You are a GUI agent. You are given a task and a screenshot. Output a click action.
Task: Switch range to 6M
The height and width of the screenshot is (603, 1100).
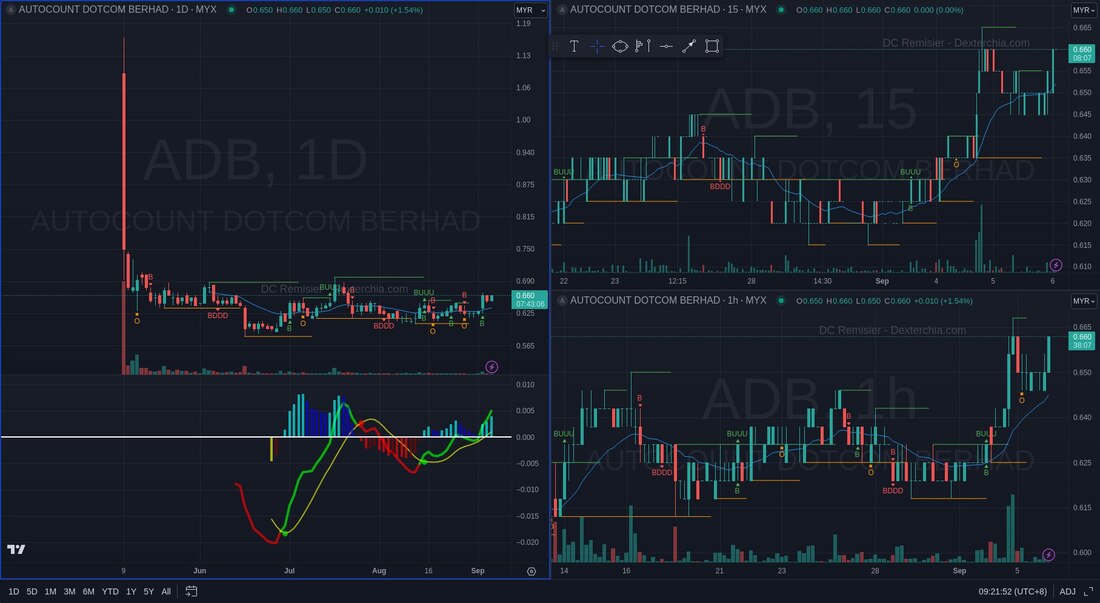[x=88, y=592]
